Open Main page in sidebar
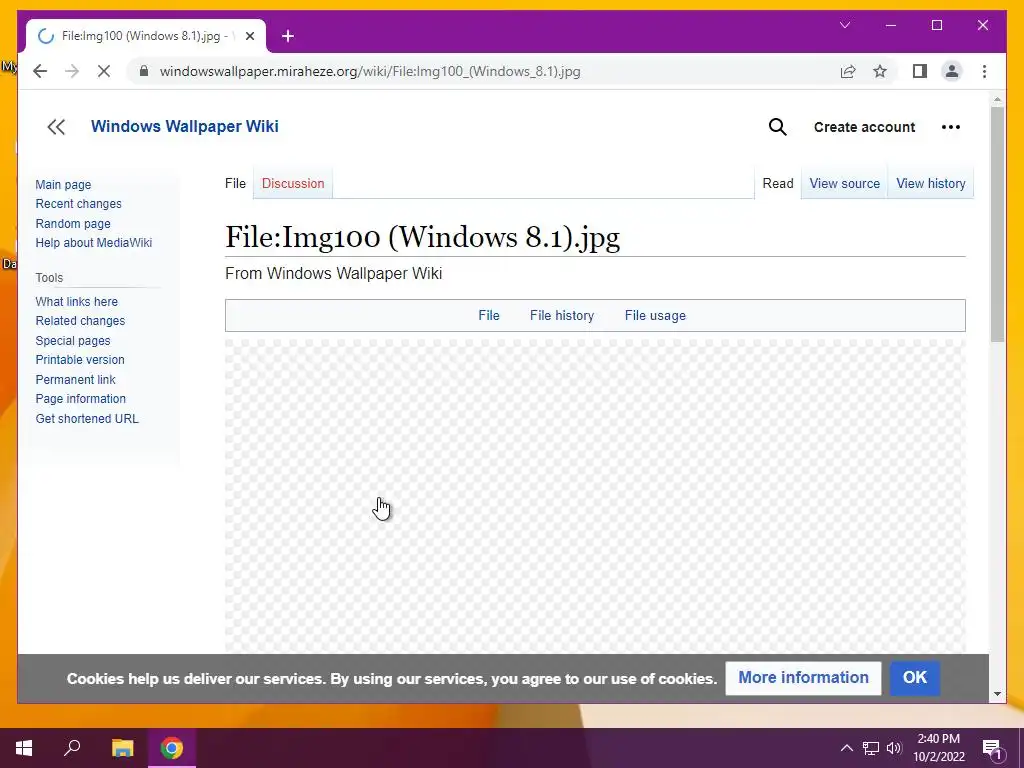 (63, 185)
